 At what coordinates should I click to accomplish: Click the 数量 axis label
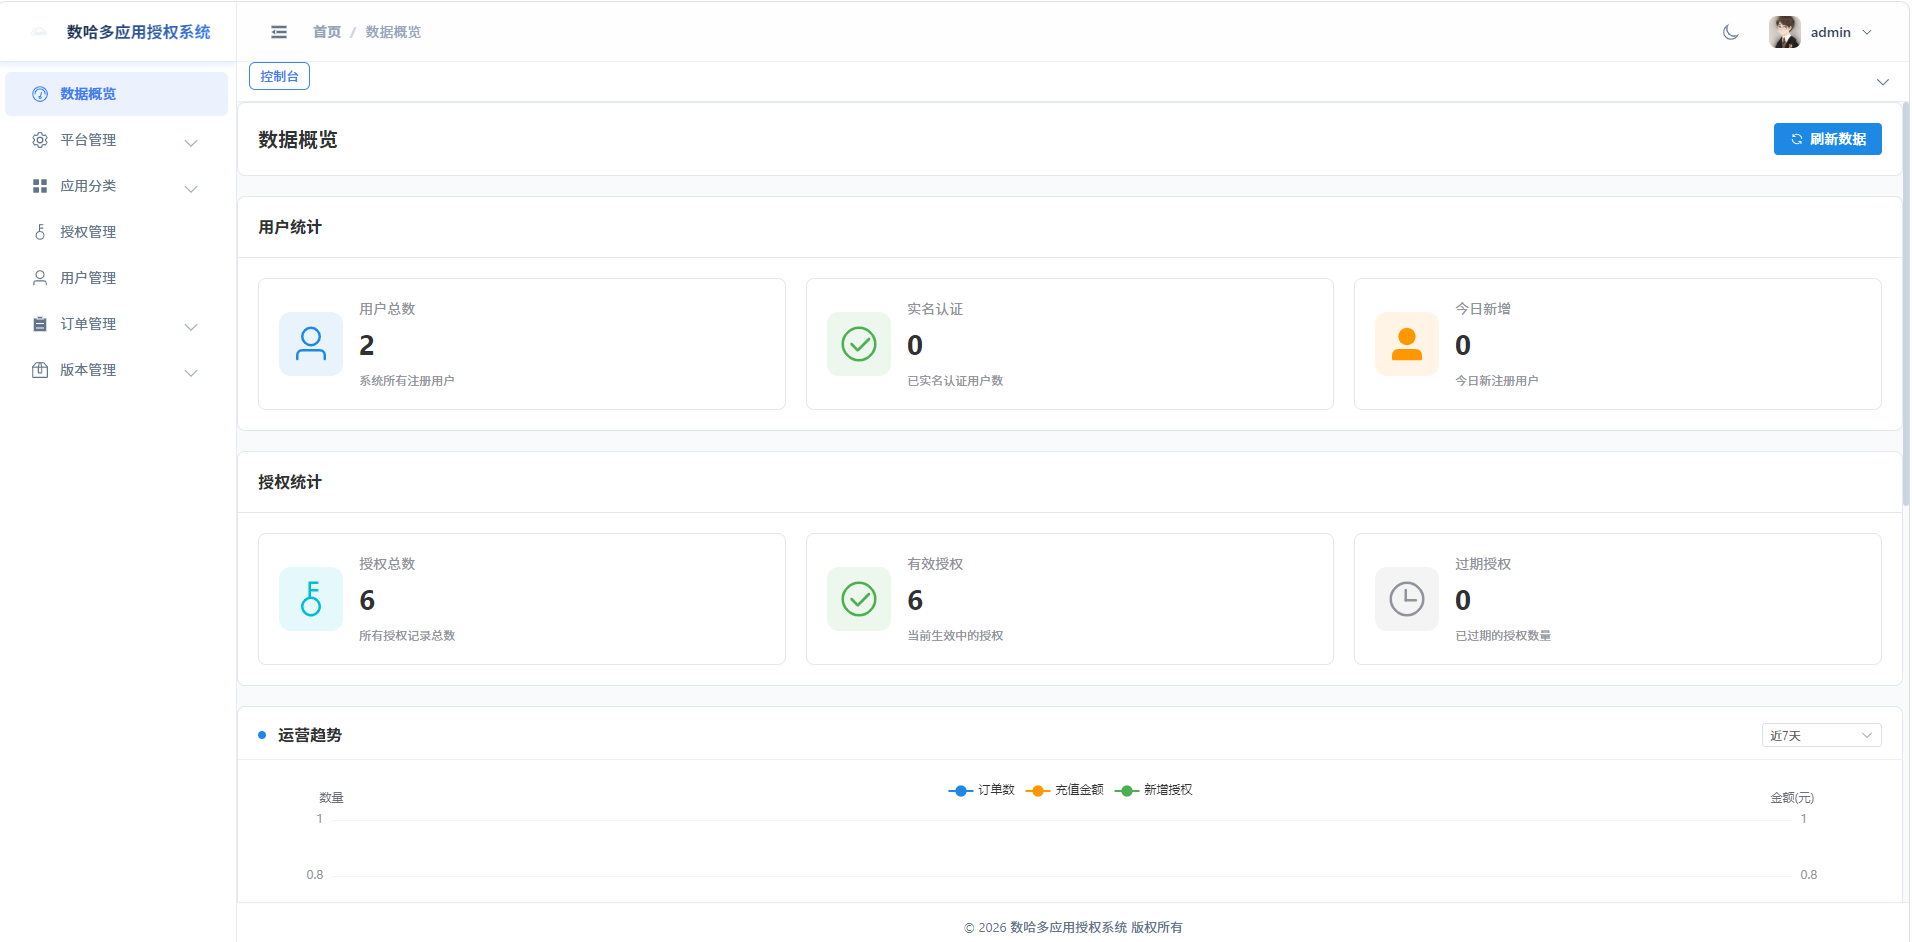331,798
